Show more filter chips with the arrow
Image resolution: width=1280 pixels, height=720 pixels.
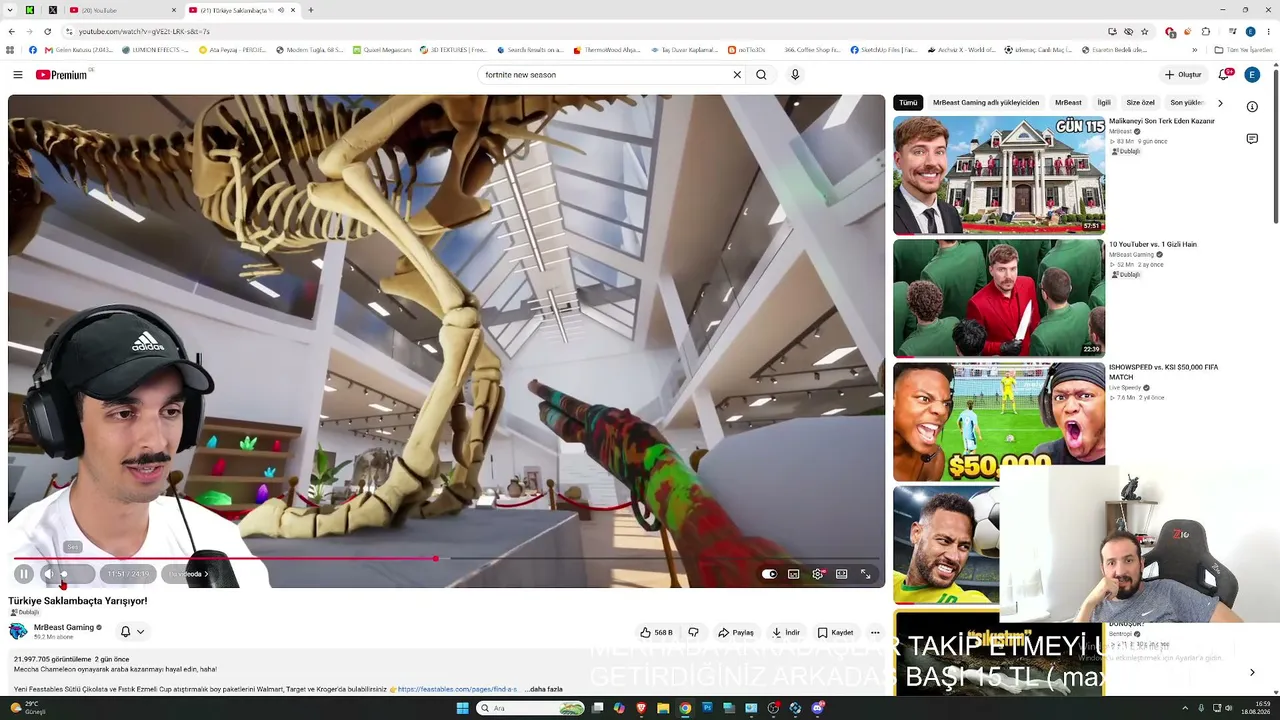tap(1220, 103)
